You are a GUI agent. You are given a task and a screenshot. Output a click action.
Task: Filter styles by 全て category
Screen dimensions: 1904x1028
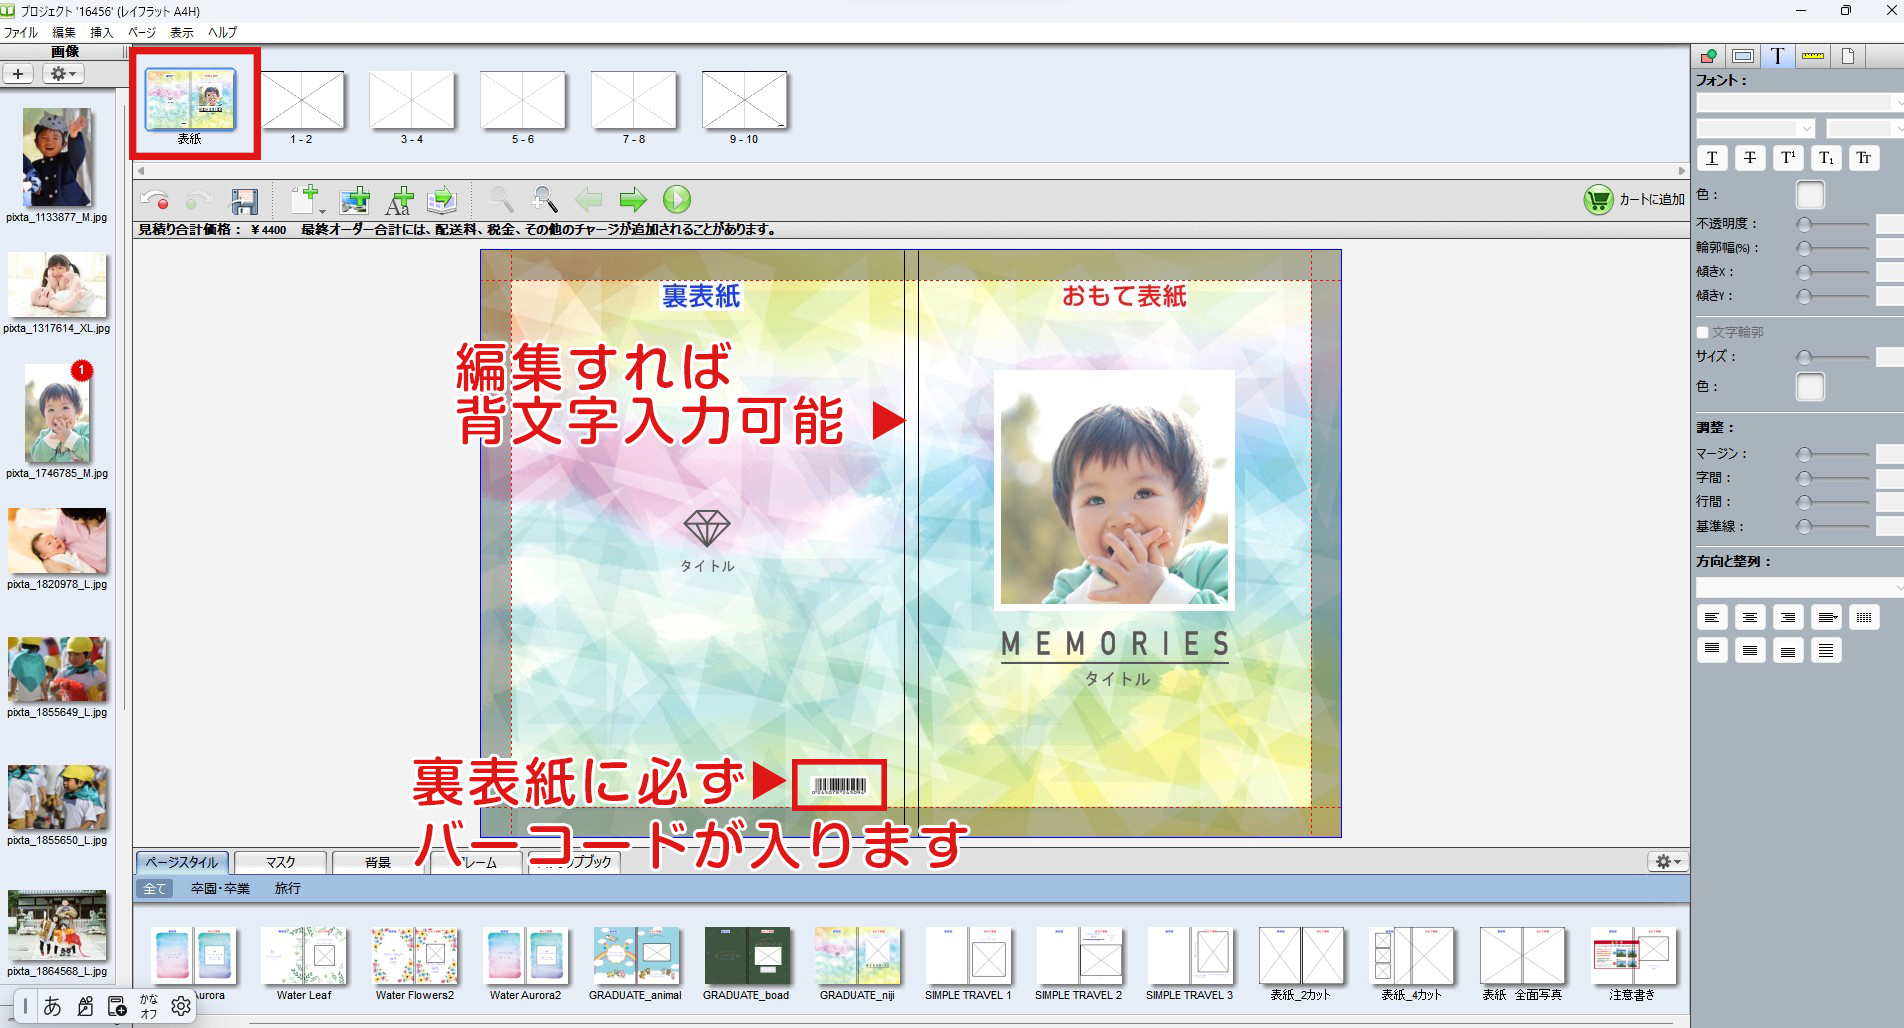point(155,888)
